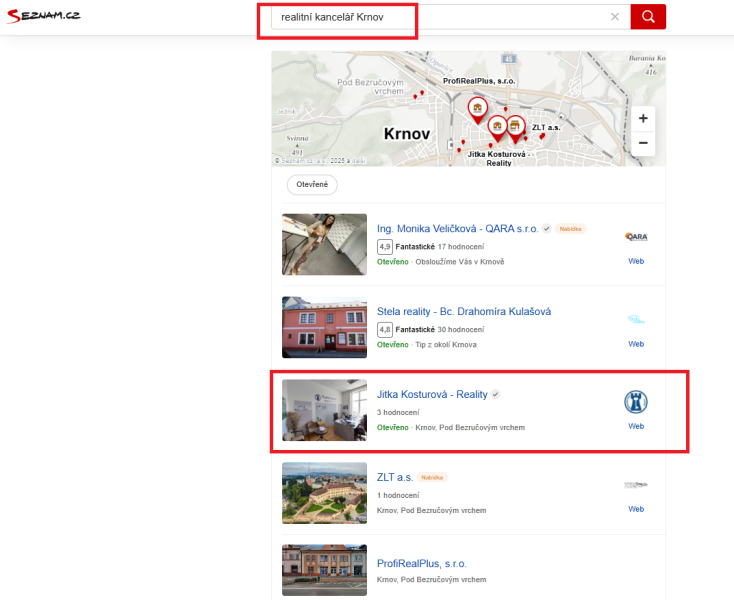Click the Nabídka badge next to ZLT a.s.

432,477
